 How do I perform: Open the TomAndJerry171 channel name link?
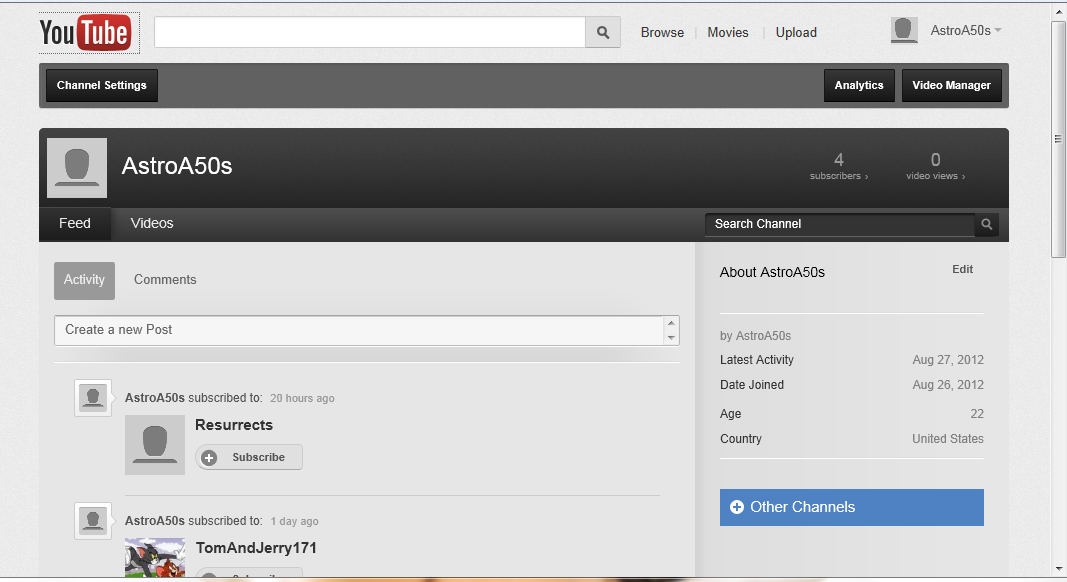point(256,548)
